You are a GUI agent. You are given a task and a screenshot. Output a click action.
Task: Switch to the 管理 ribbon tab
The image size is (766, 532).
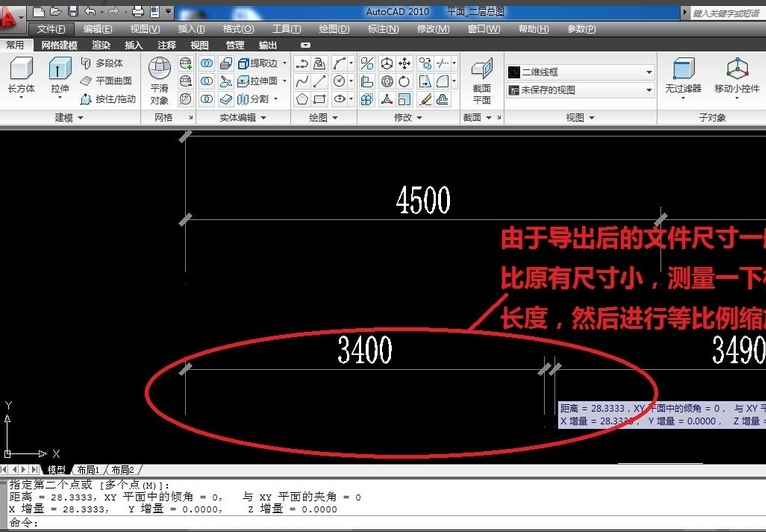(x=234, y=45)
